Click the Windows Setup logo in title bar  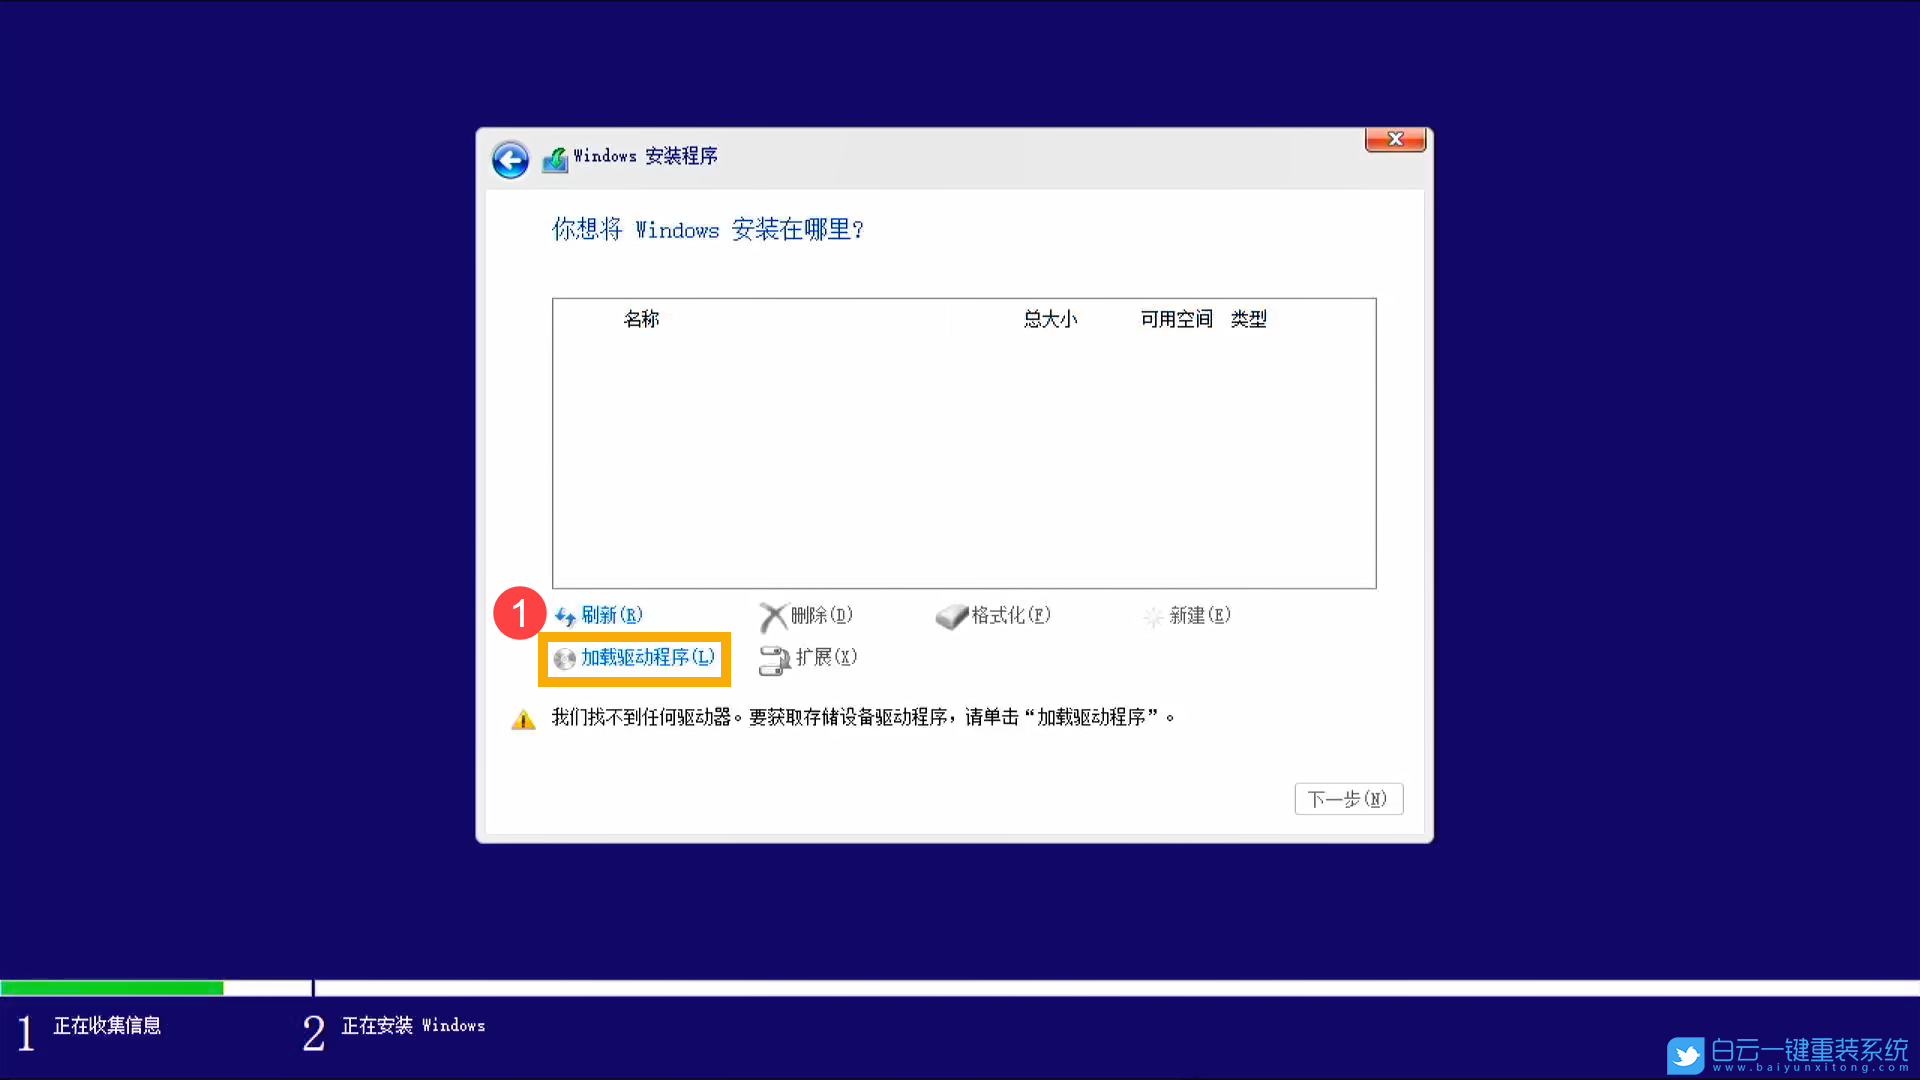556,157
